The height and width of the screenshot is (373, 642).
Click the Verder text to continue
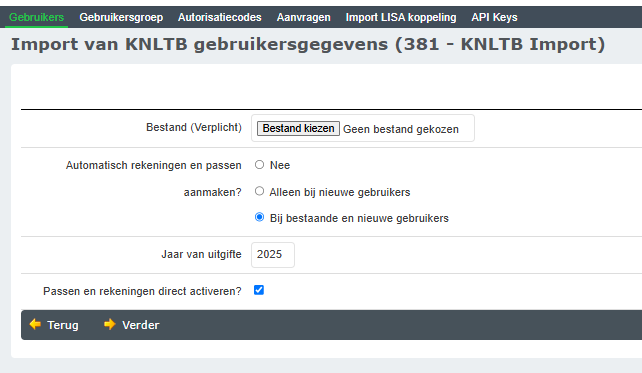click(x=141, y=325)
